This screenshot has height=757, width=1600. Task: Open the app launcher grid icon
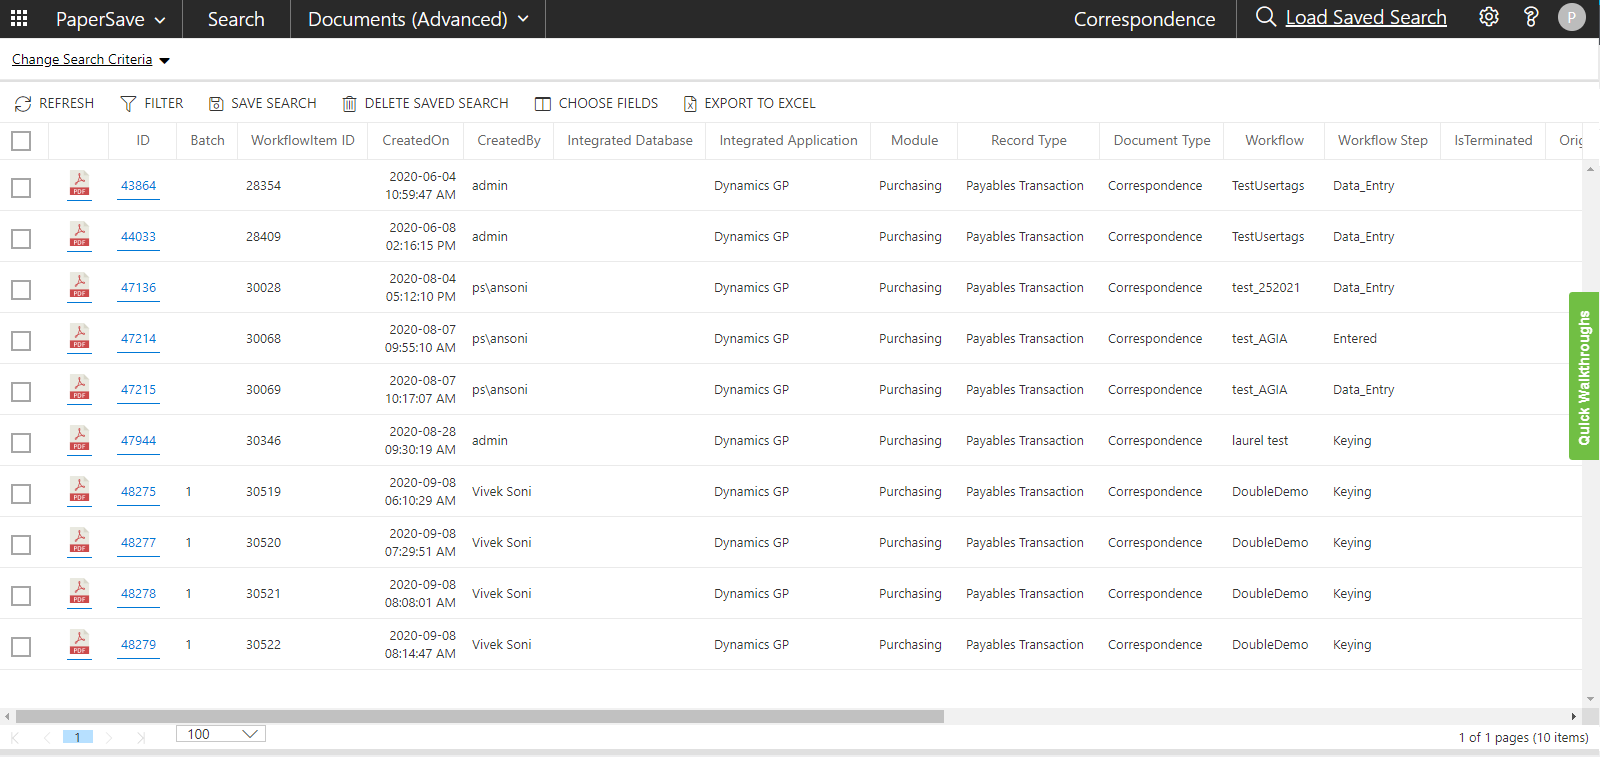pos(19,18)
